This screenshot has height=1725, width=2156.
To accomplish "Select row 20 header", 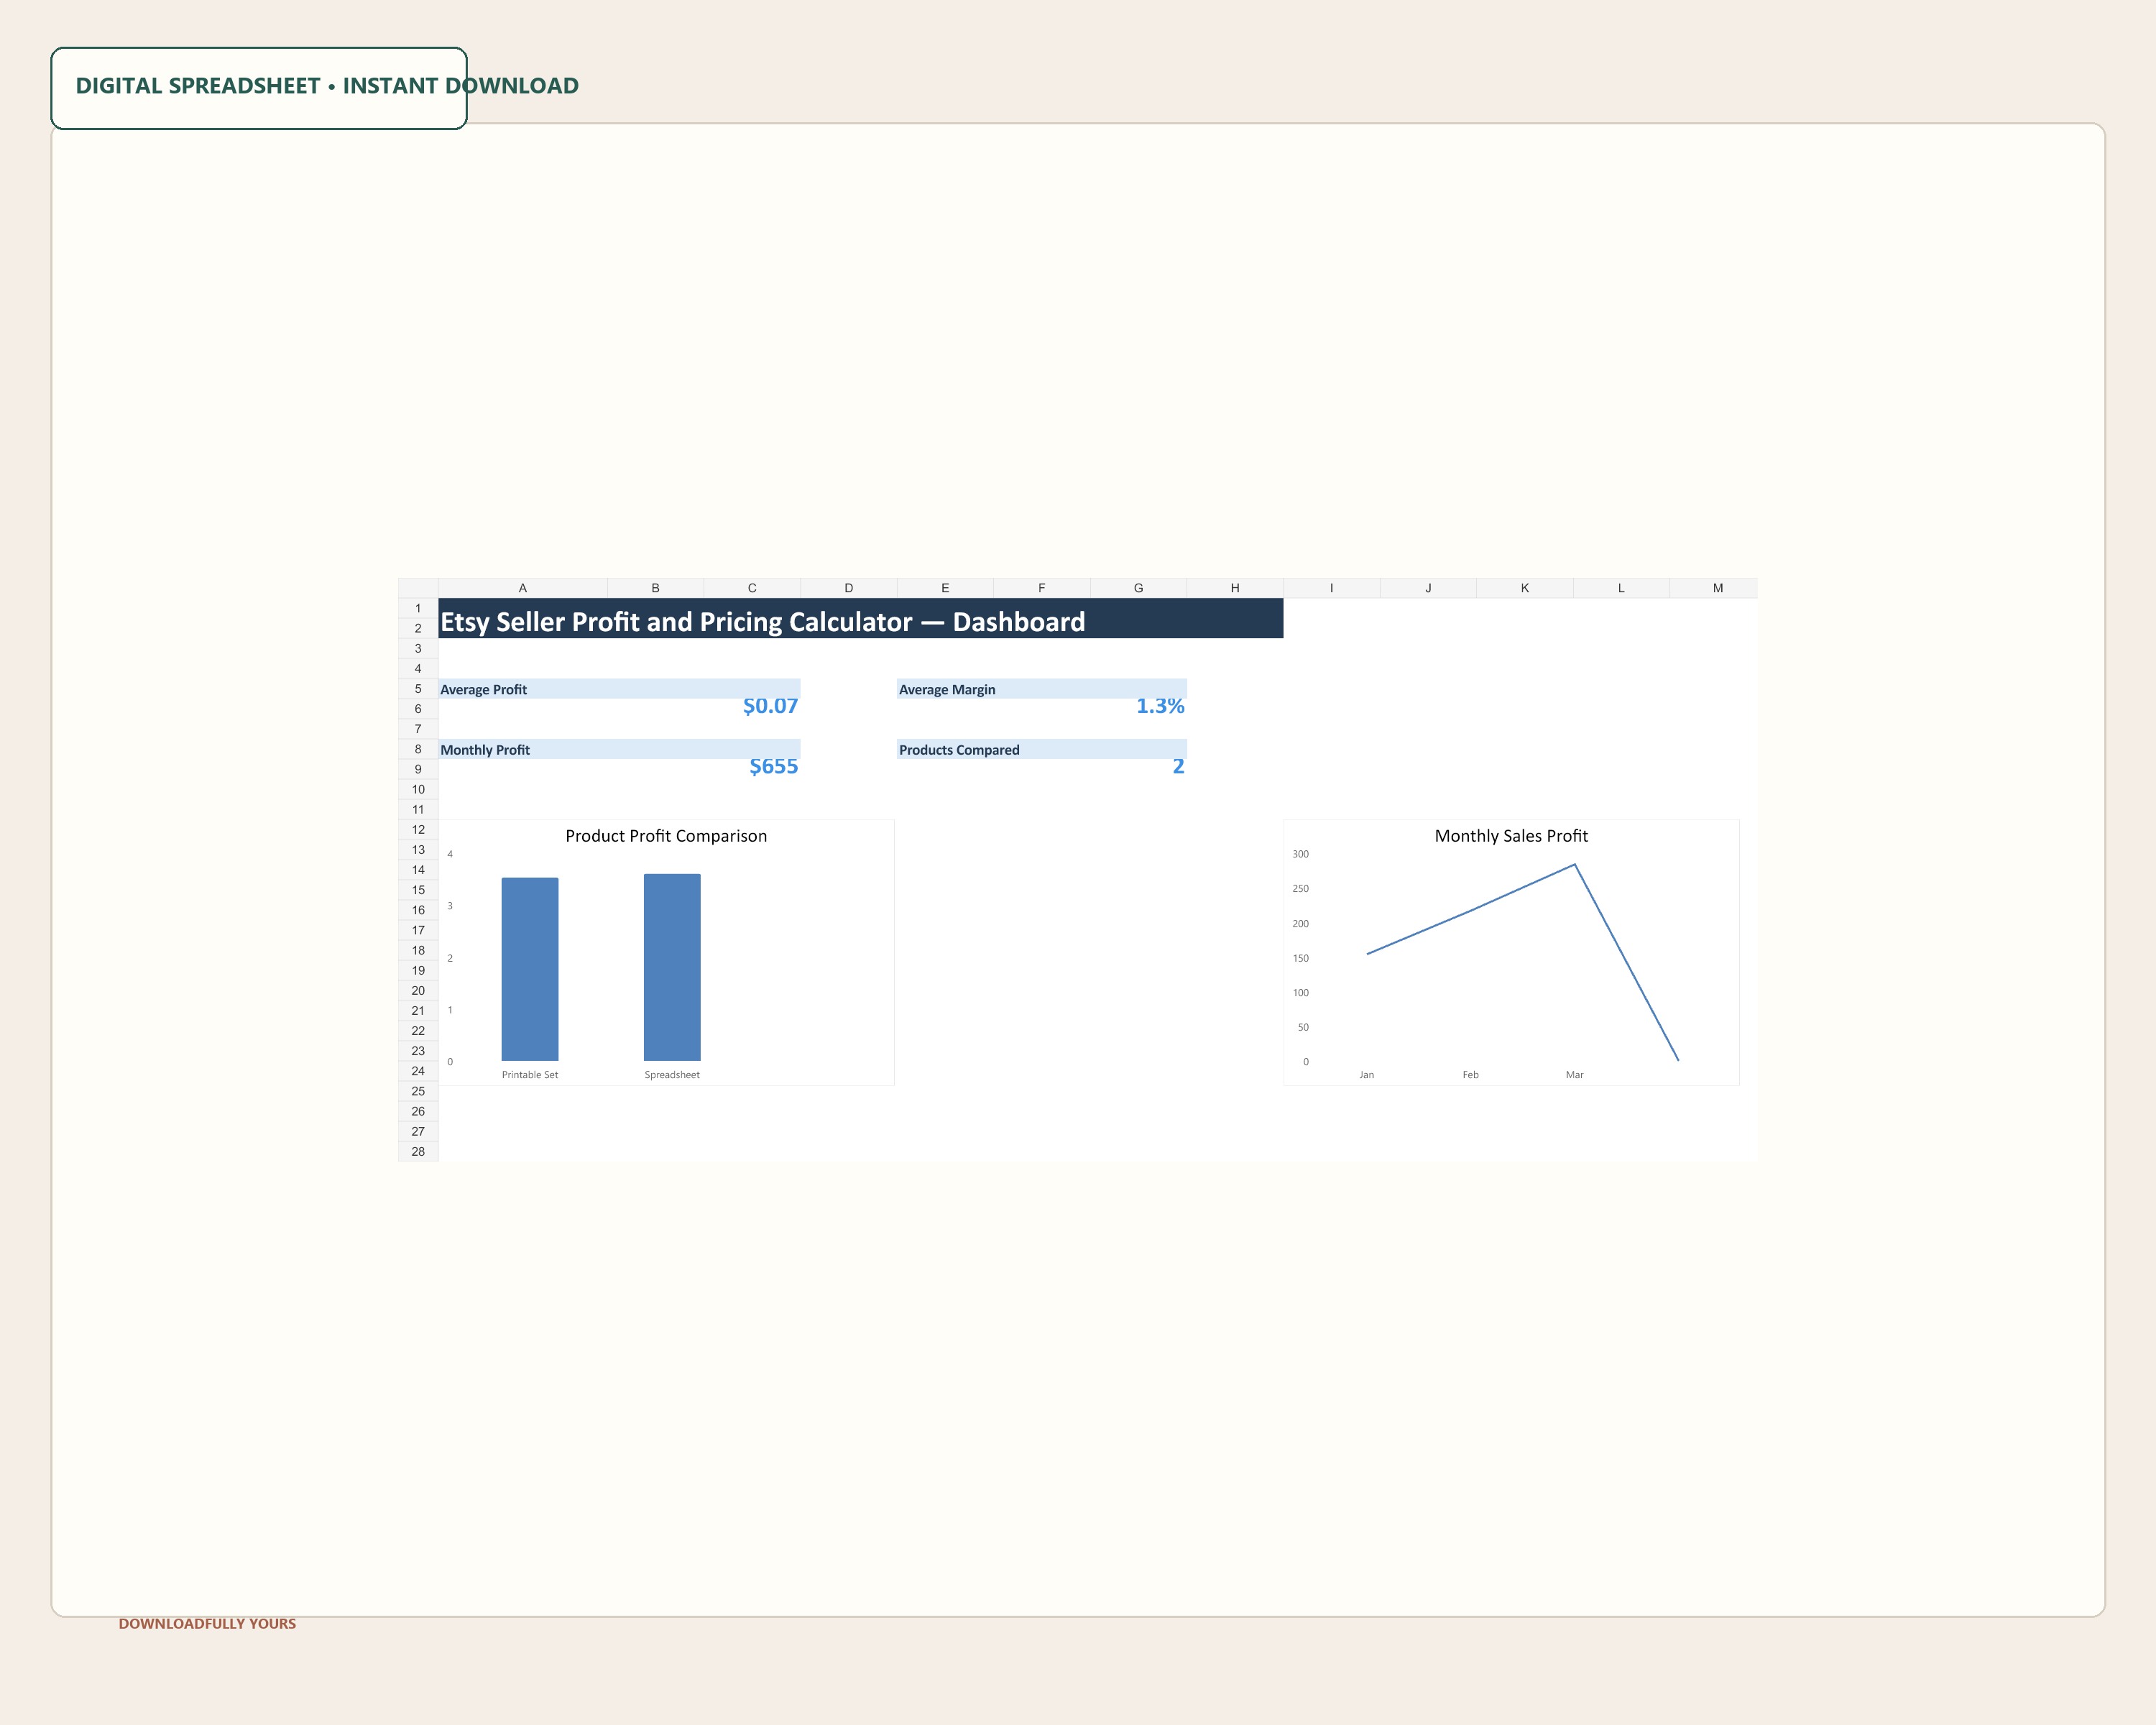I will click(418, 990).
